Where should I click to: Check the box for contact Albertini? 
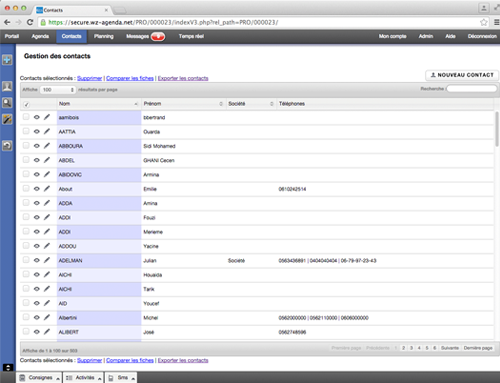click(x=26, y=317)
